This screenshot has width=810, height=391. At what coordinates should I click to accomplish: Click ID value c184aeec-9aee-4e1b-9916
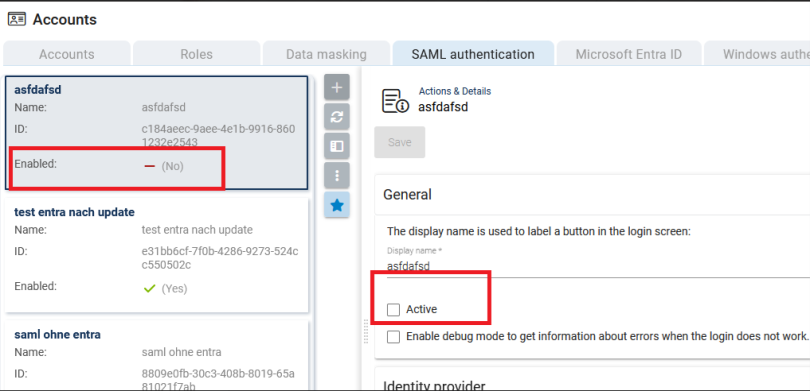tap(219, 135)
